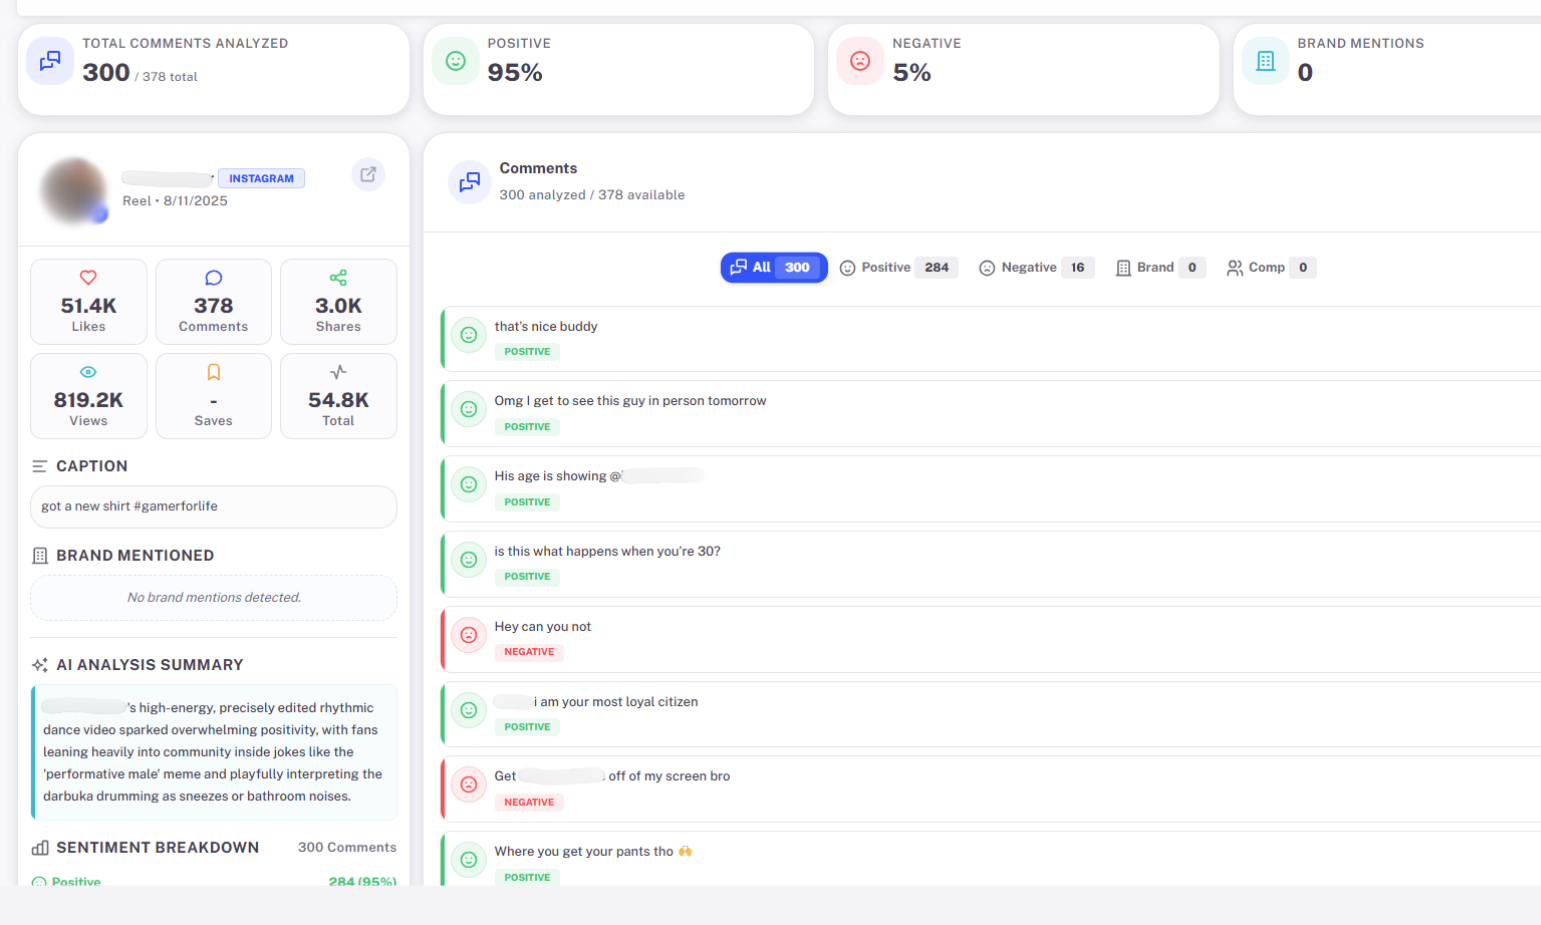
Task: Click the INSTAGRAM platform badge
Action: tap(261, 179)
